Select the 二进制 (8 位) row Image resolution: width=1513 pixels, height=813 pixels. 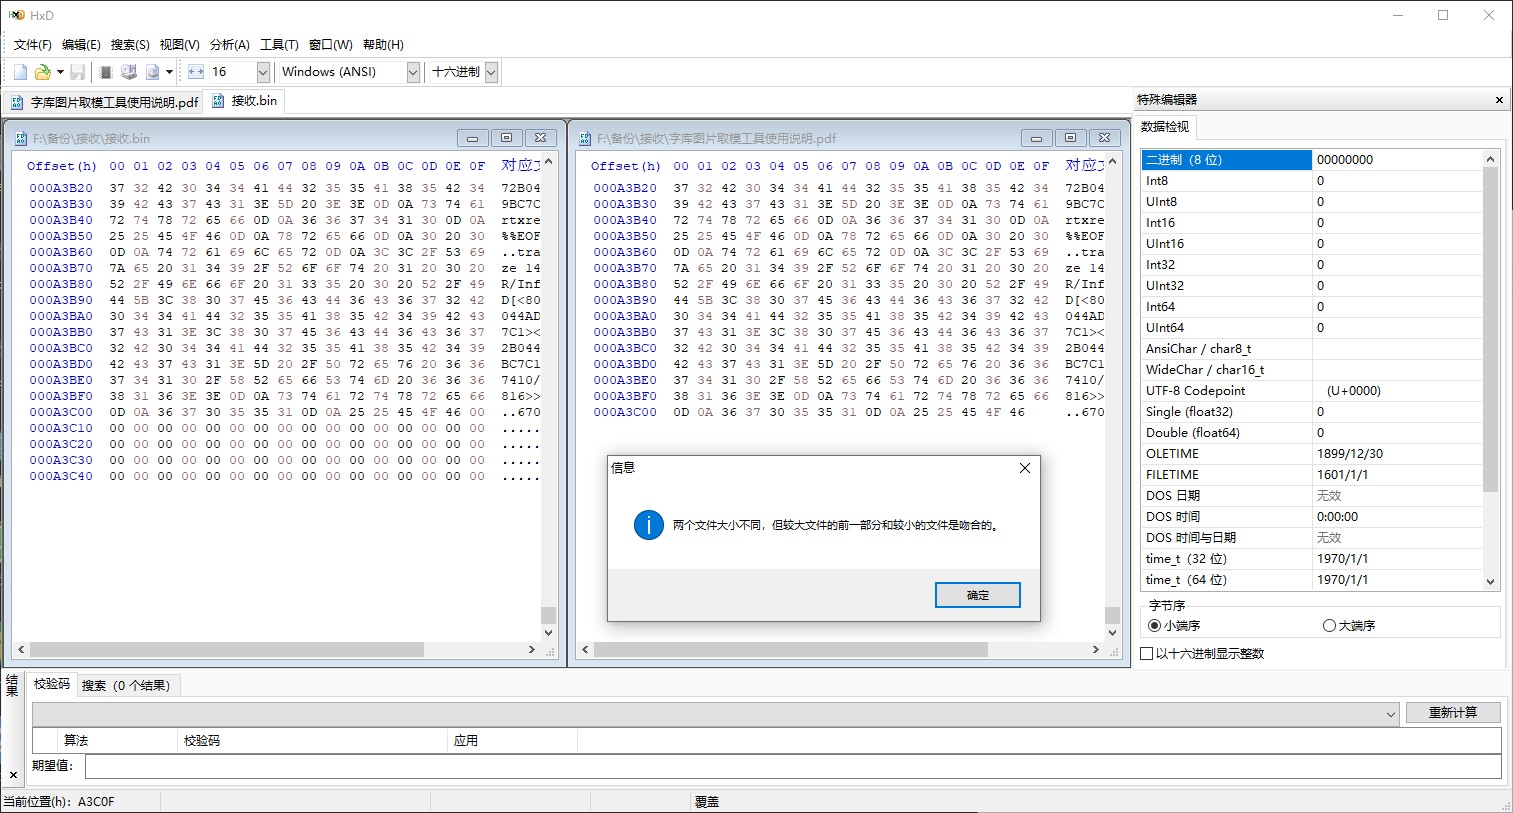[1312, 160]
